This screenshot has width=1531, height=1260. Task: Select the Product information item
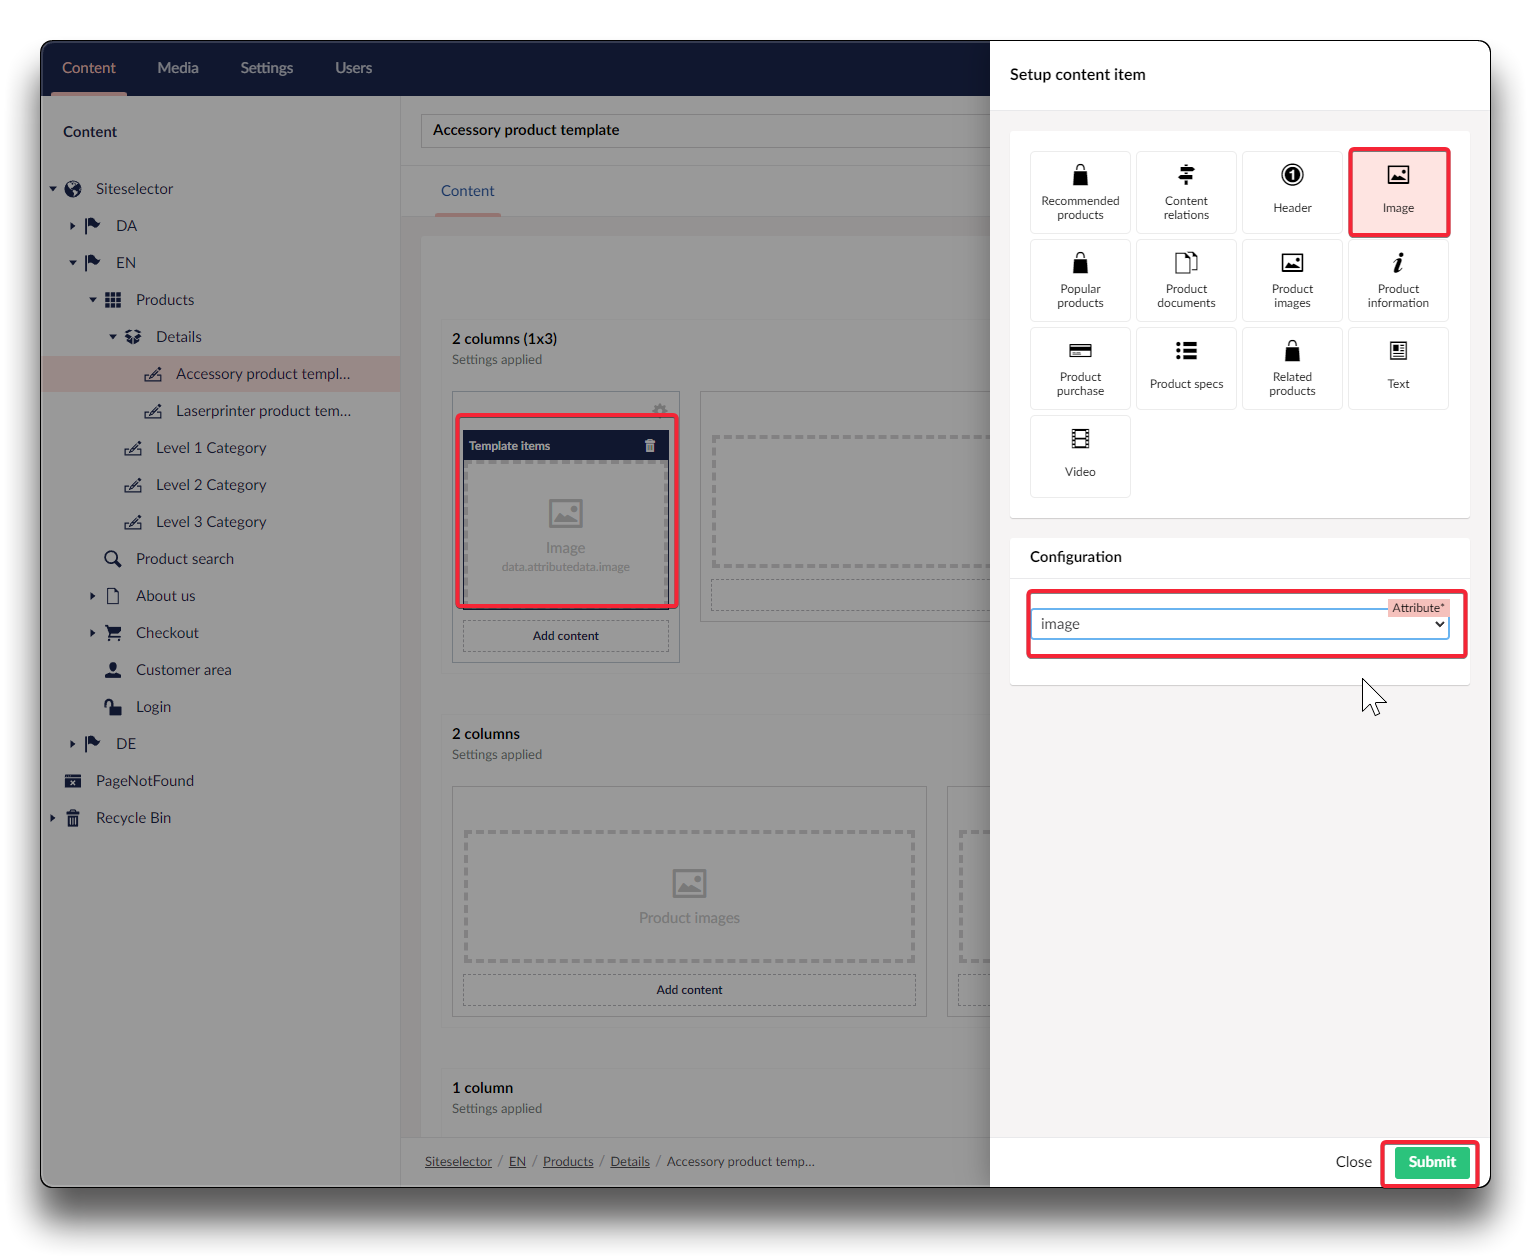pyautogui.click(x=1398, y=280)
